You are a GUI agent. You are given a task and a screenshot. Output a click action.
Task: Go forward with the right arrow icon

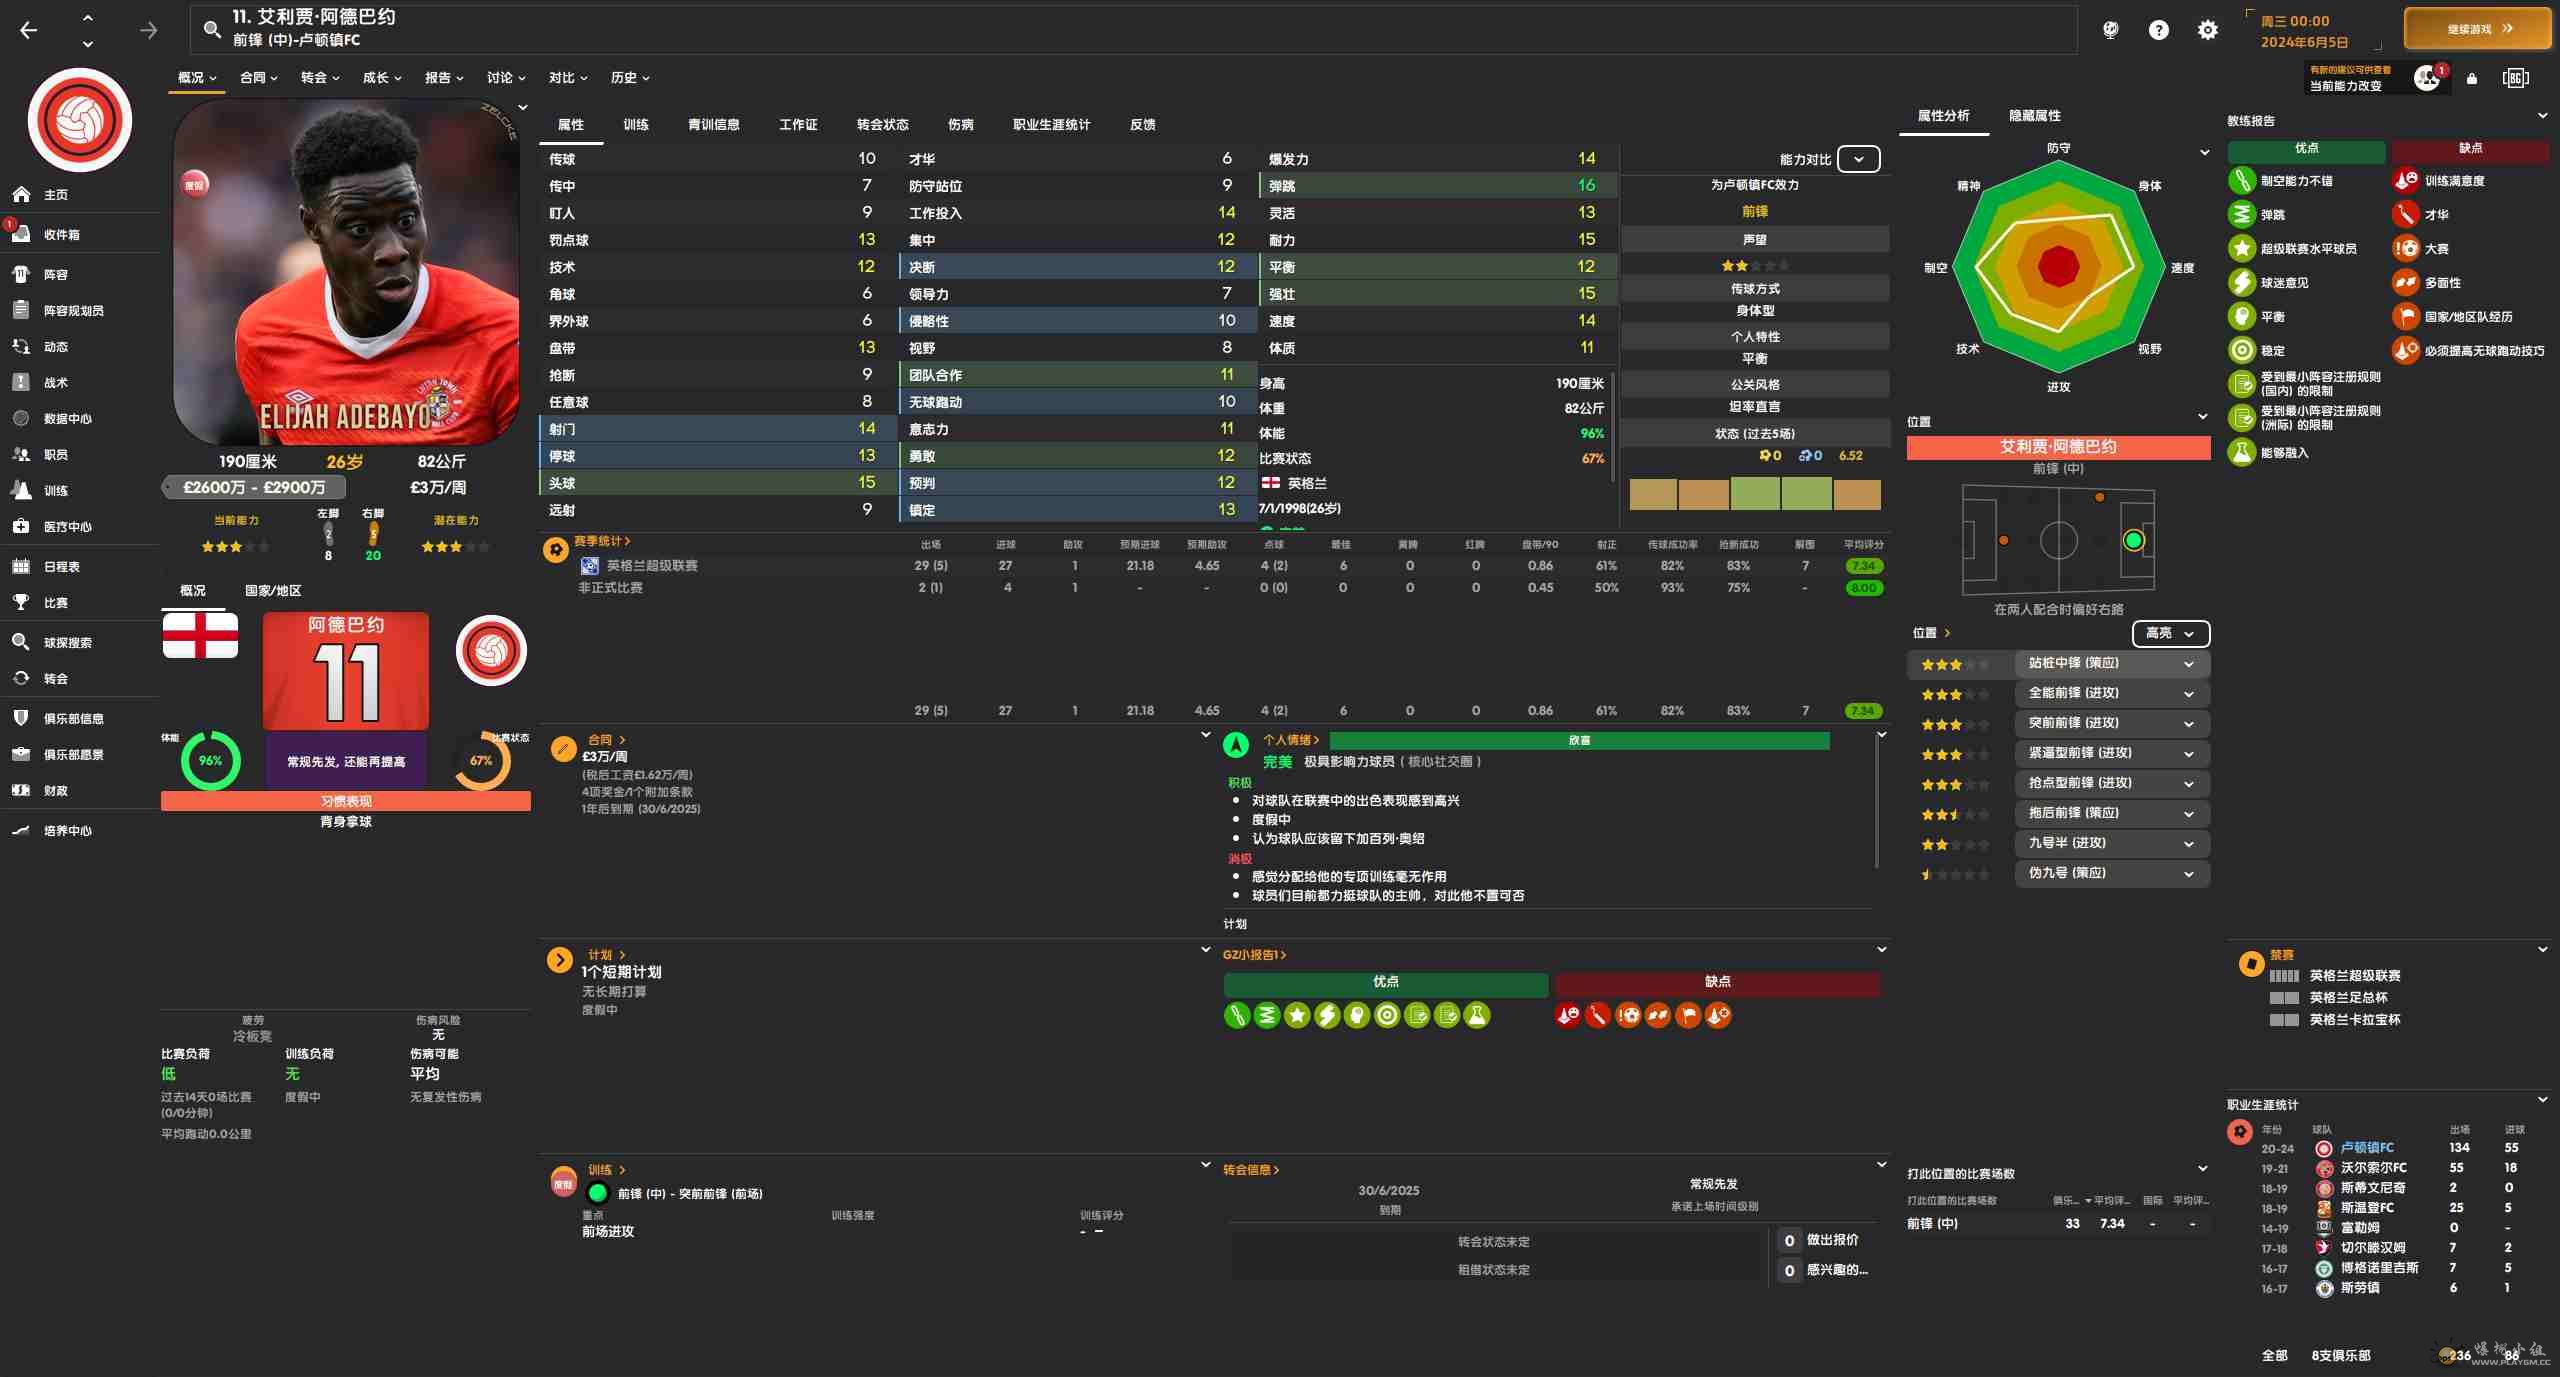149,30
